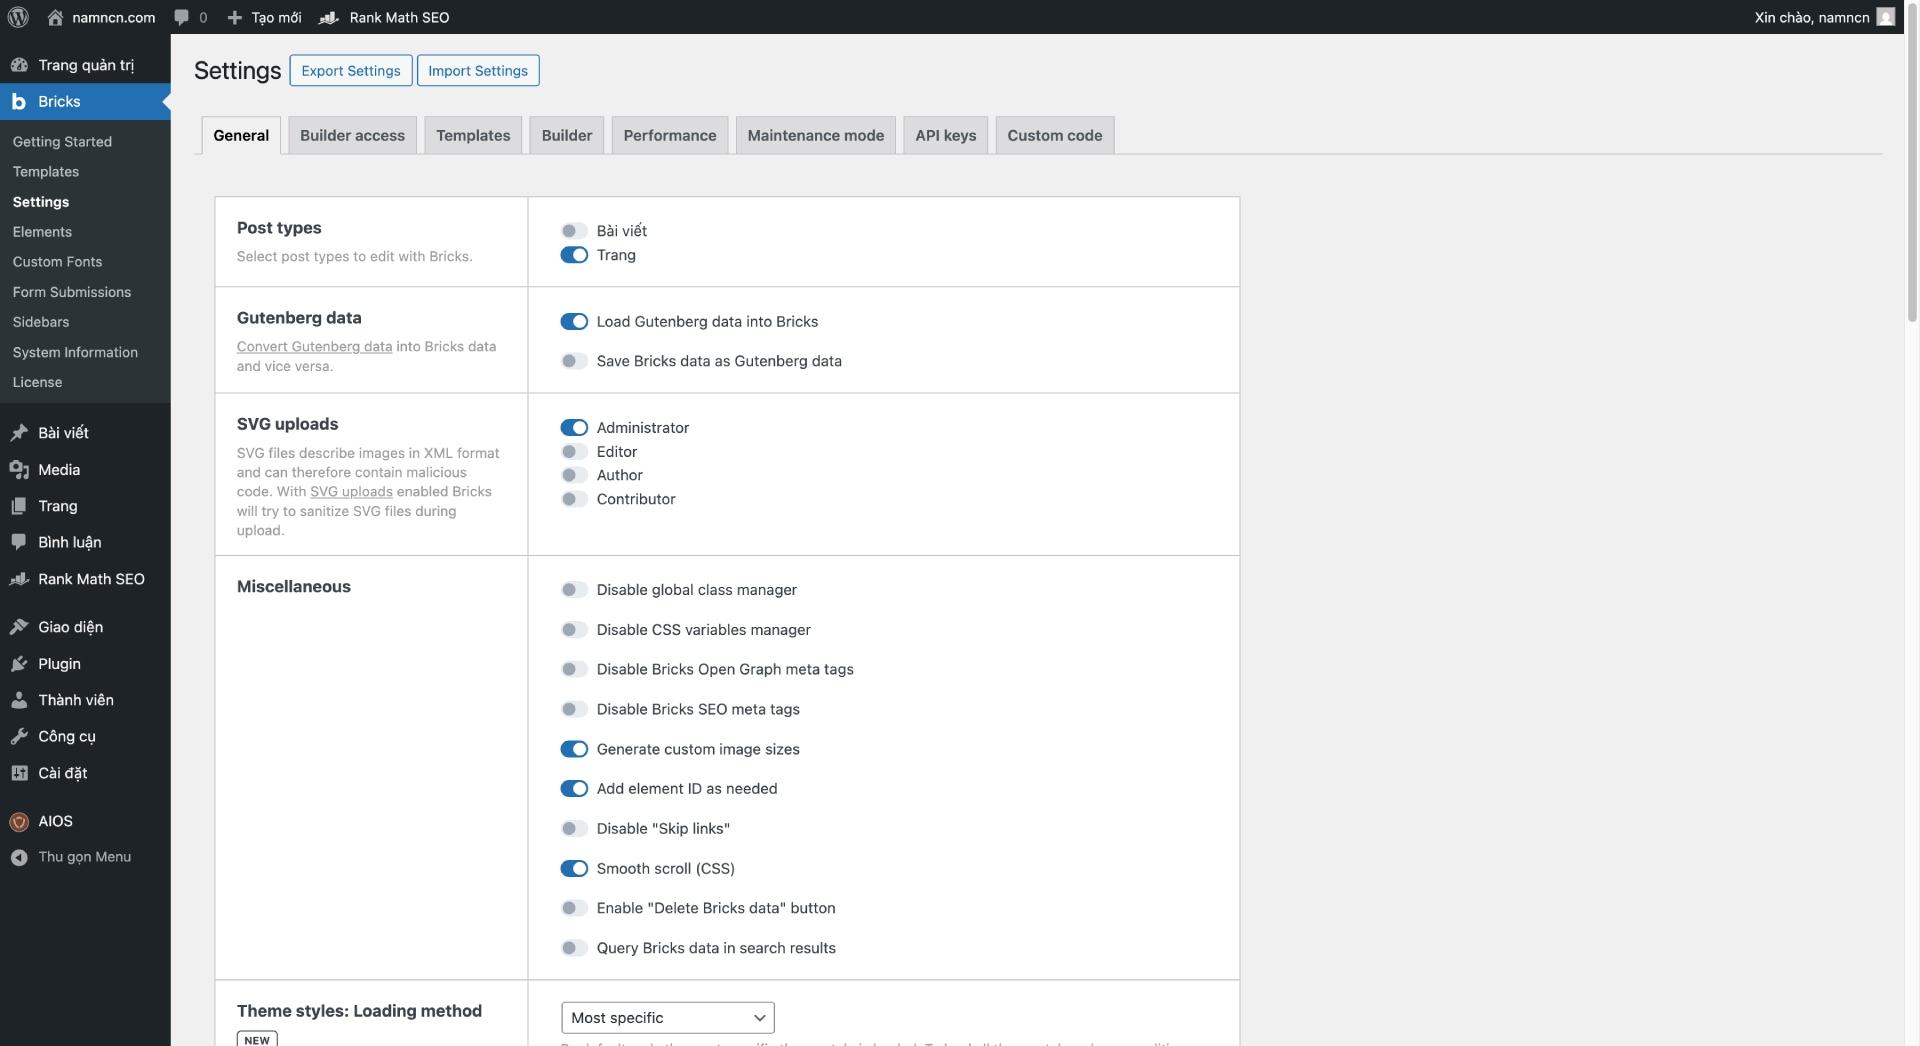
Task: Click the Thành viên user icon
Action: click(19, 700)
